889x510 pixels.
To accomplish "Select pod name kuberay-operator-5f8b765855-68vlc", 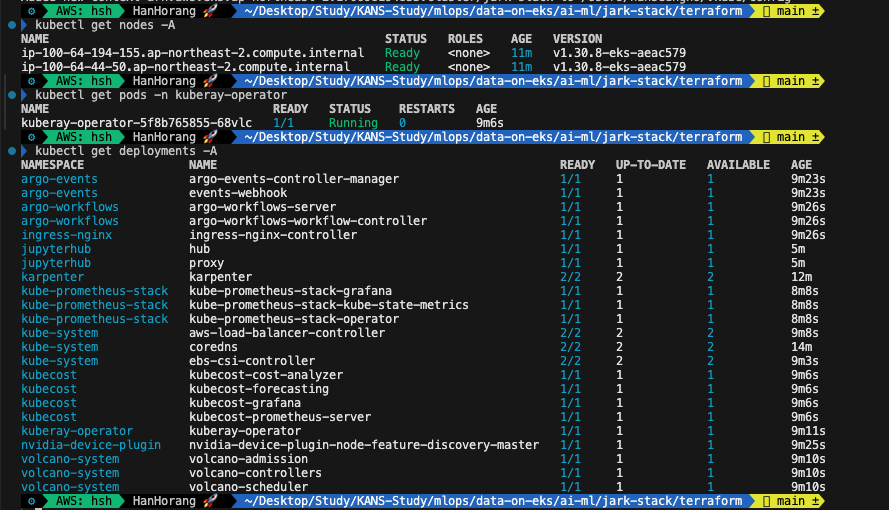I will pyautogui.click(x=136, y=123).
